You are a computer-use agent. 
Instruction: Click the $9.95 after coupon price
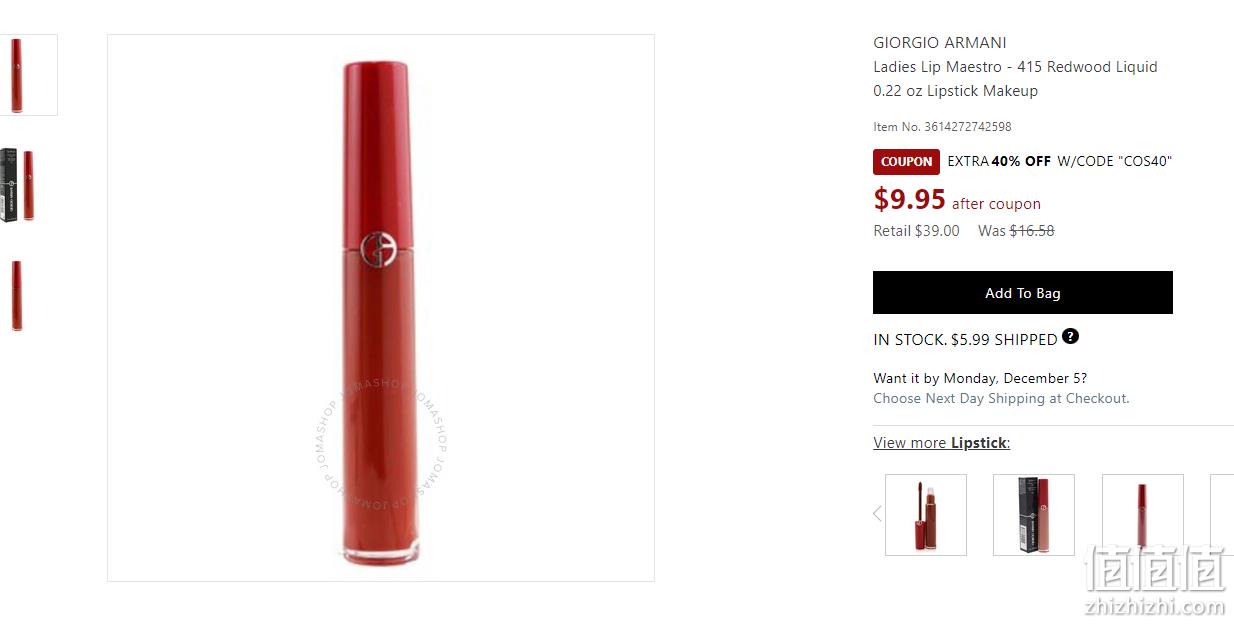click(957, 199)
